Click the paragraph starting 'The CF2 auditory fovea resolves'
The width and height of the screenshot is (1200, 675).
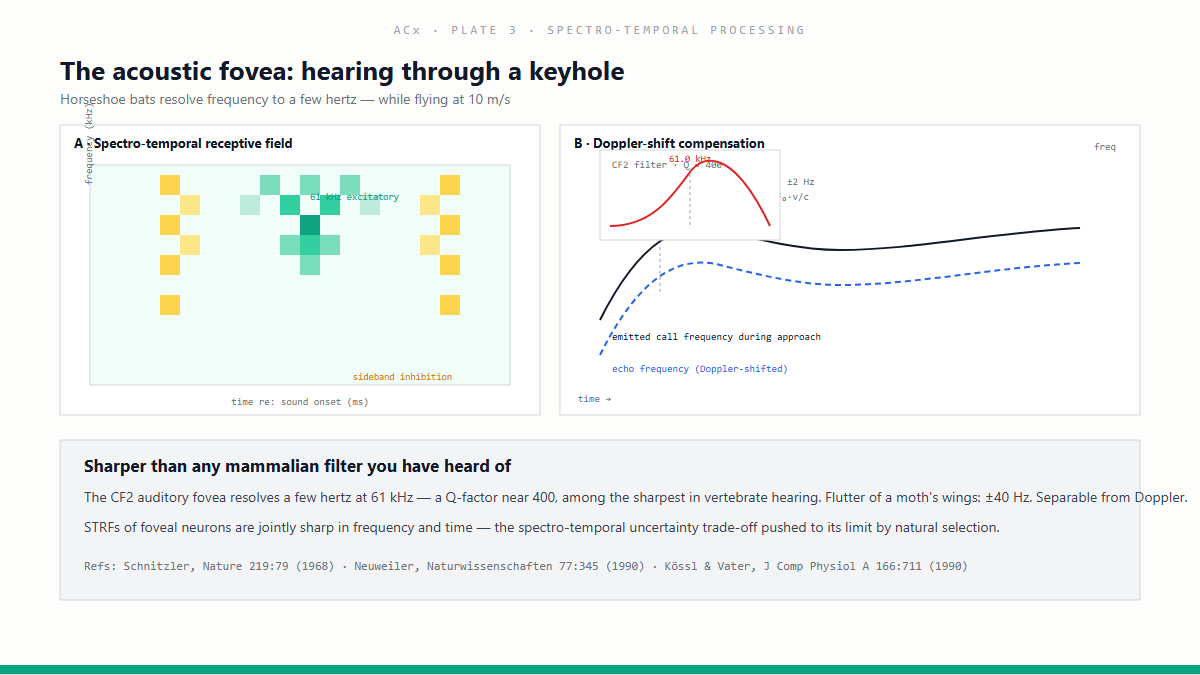pyautogui.click(x=636, y=497)
